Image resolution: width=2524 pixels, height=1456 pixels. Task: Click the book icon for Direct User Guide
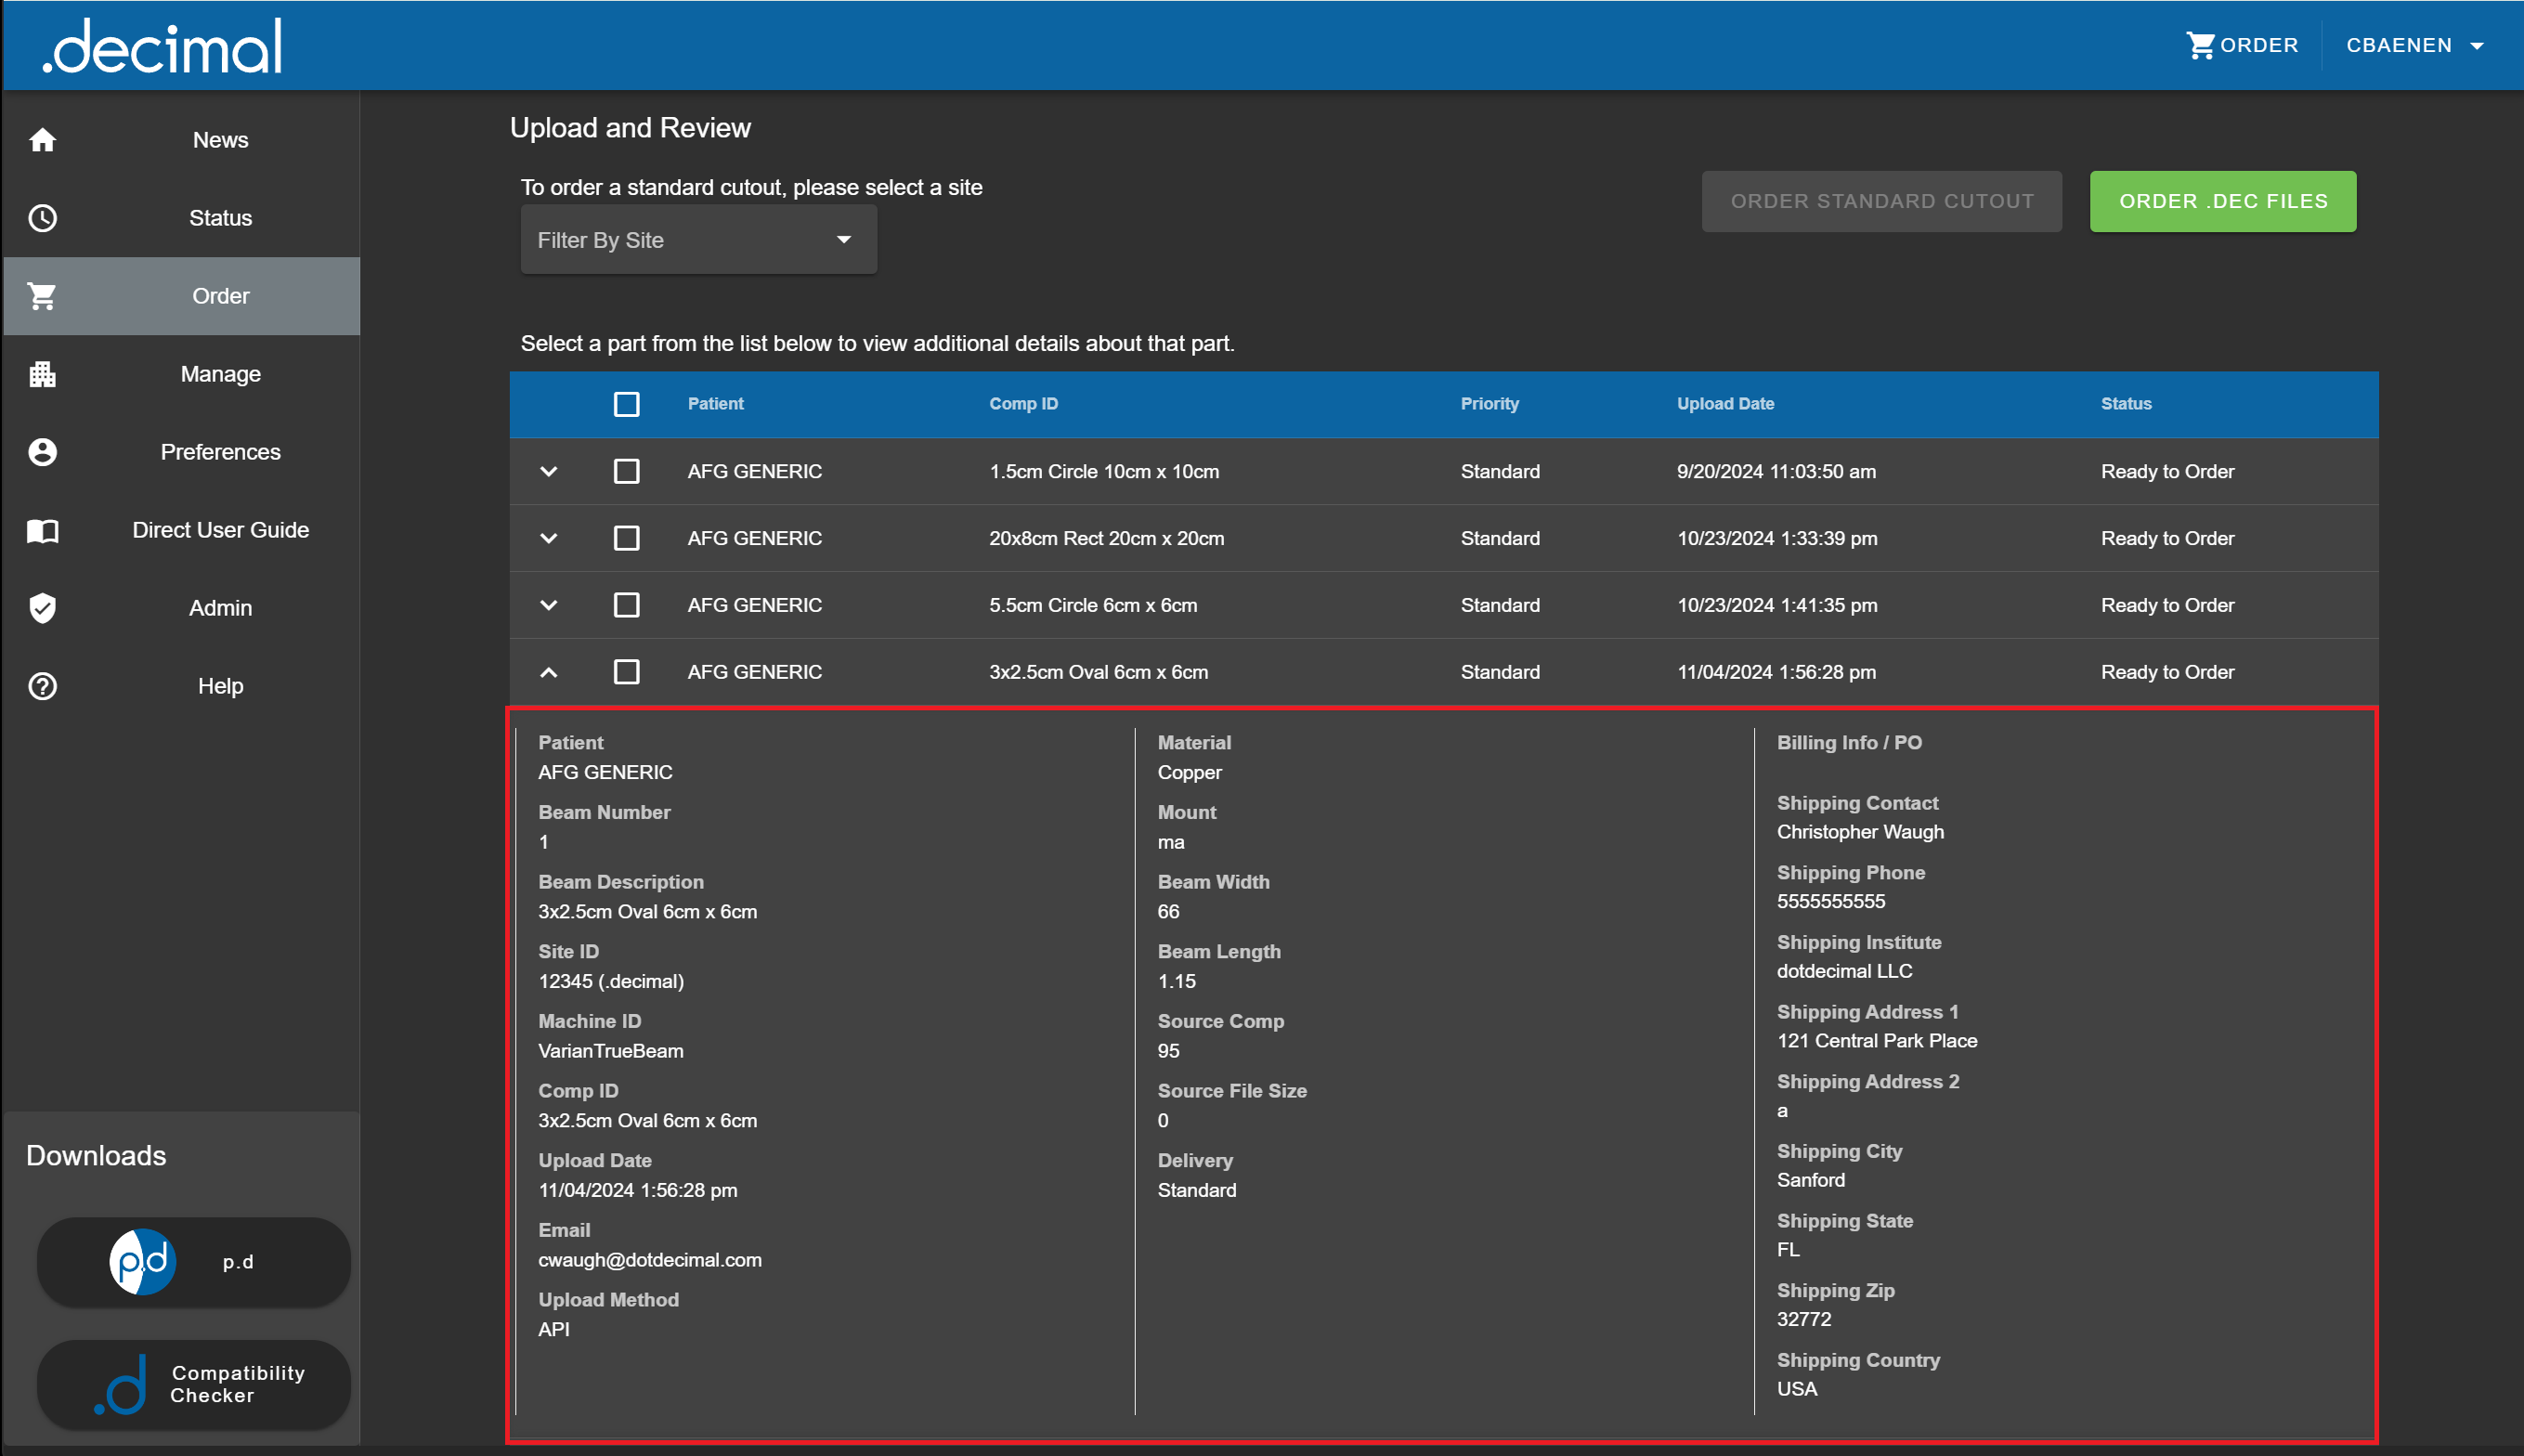(x=42, y=530)
